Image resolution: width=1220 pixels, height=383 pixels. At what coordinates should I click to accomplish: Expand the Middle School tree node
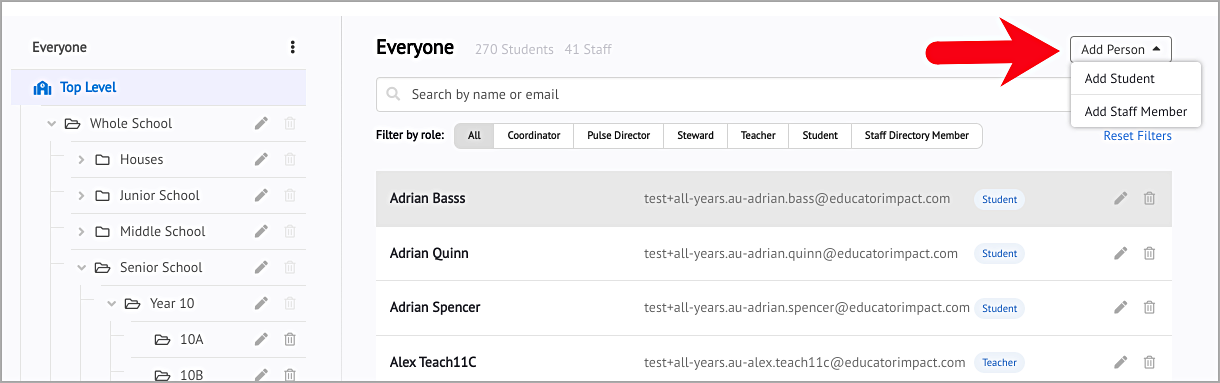pyautogui.click(x=81, y=232)
